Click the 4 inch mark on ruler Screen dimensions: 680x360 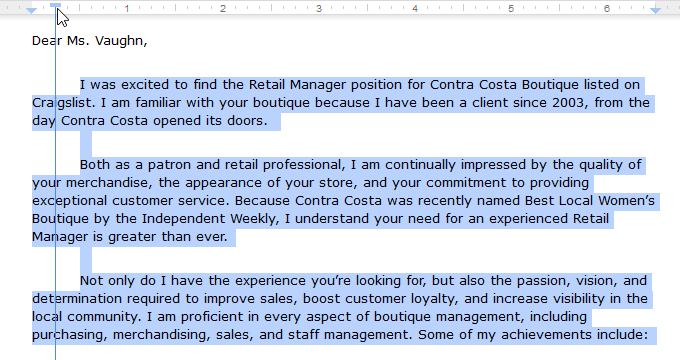(x=415, y=8)
